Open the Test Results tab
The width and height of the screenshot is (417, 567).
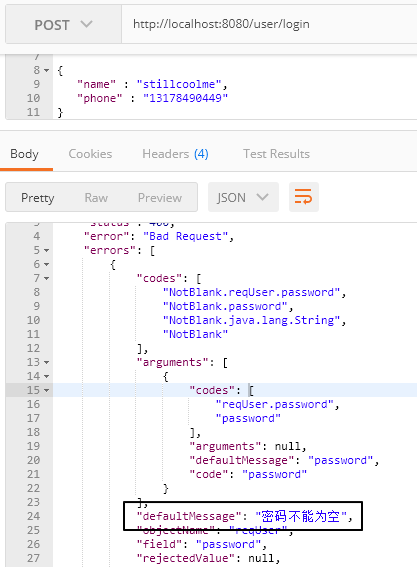(276, 154)
